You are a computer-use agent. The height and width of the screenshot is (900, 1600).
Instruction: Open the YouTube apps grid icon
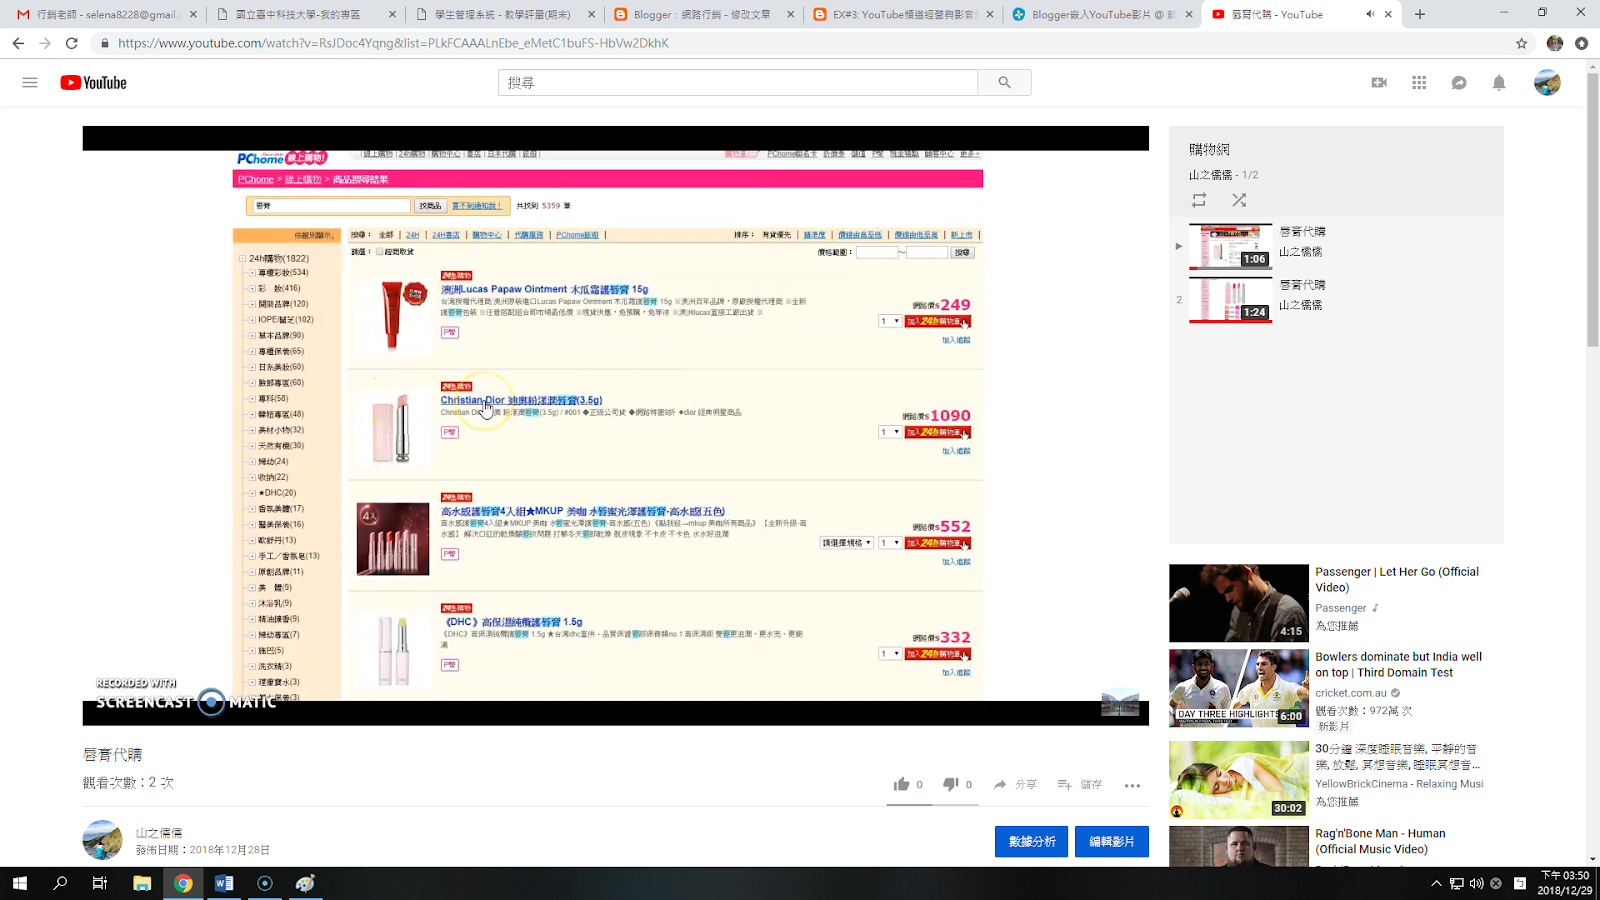(x=1419, y=83)
